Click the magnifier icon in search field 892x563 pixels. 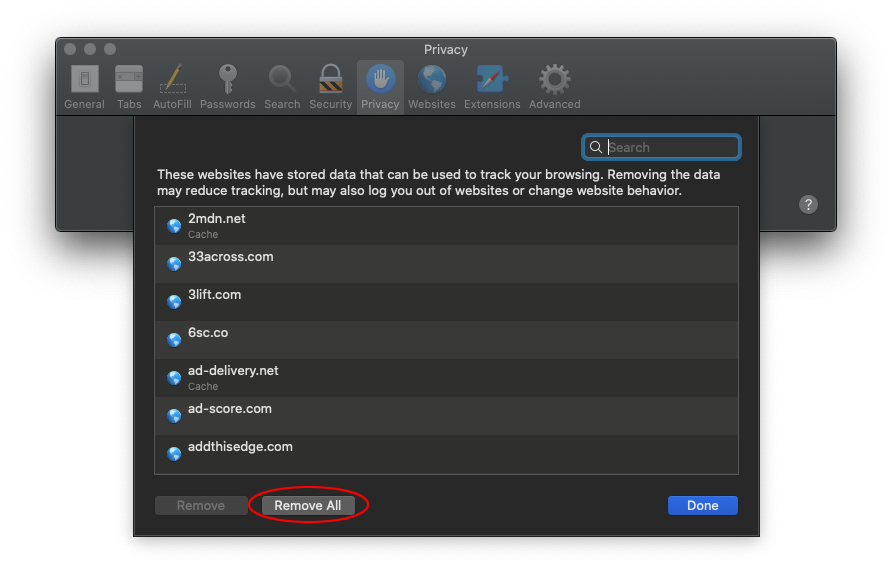[x=595, y=147]
